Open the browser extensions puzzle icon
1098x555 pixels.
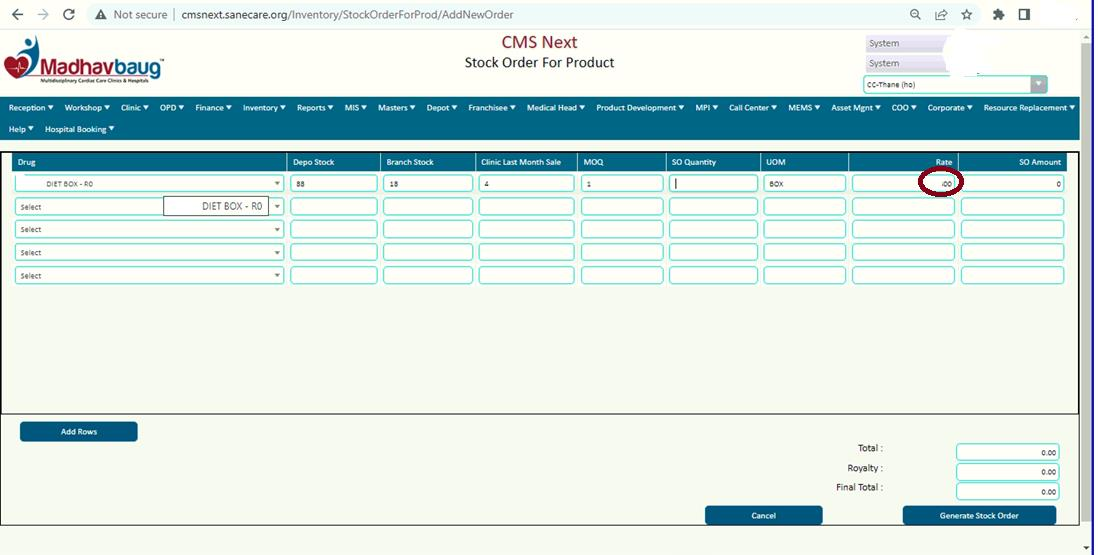pyautogui.click(x=998, y=15)
